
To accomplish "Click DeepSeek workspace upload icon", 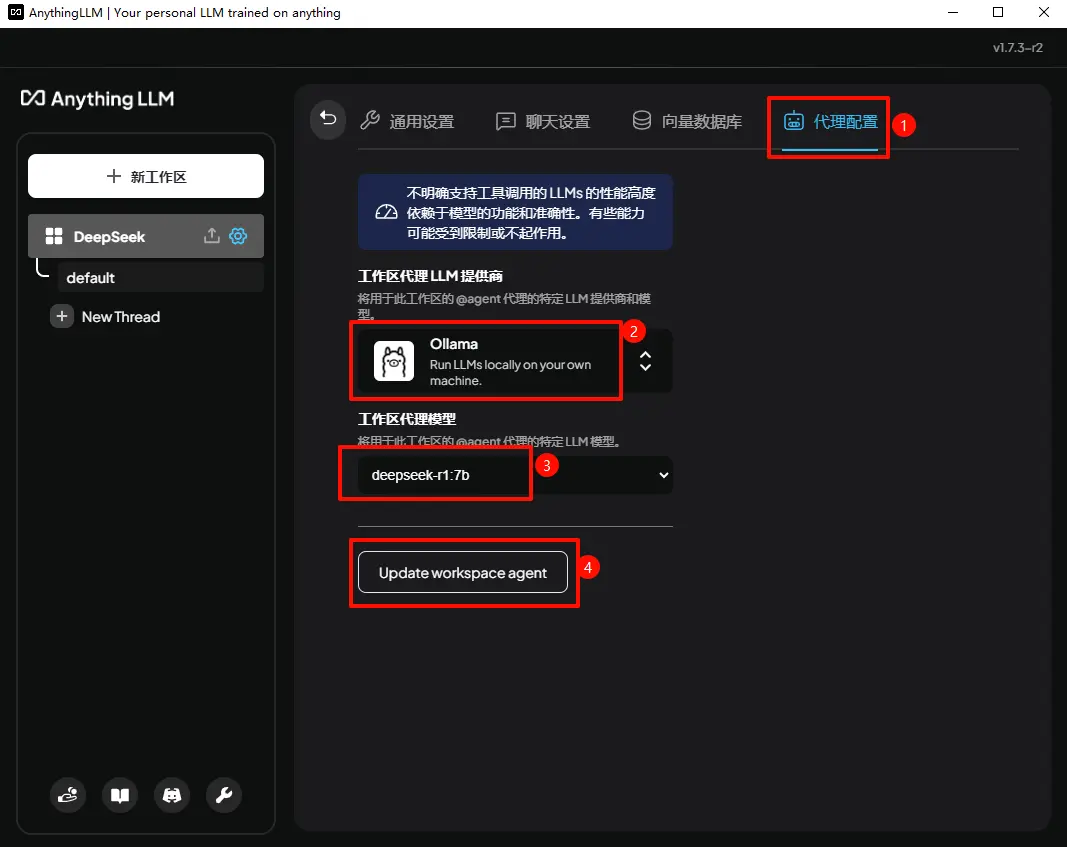I will pos(212,235).
